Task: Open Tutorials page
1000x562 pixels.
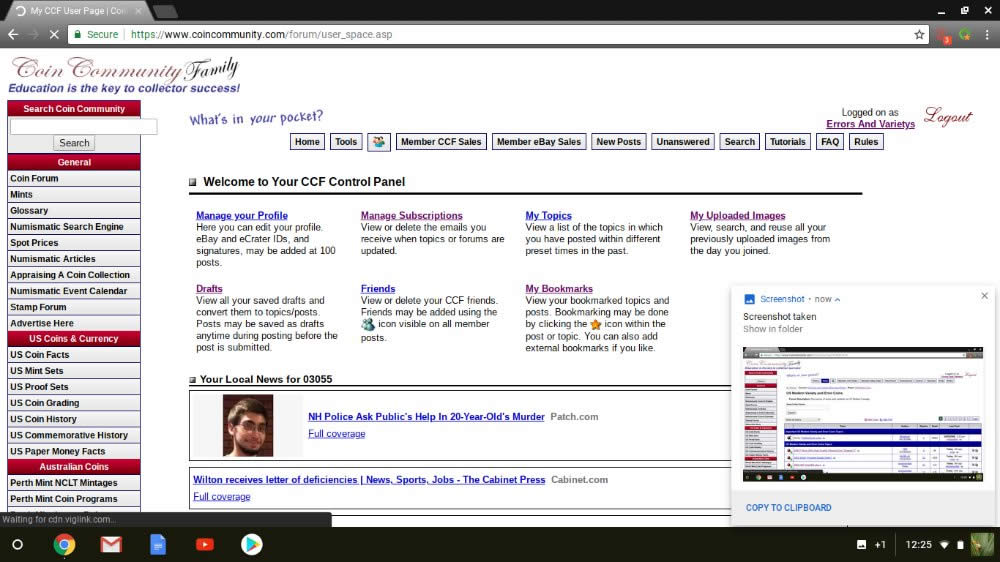Action: point(788,142)
